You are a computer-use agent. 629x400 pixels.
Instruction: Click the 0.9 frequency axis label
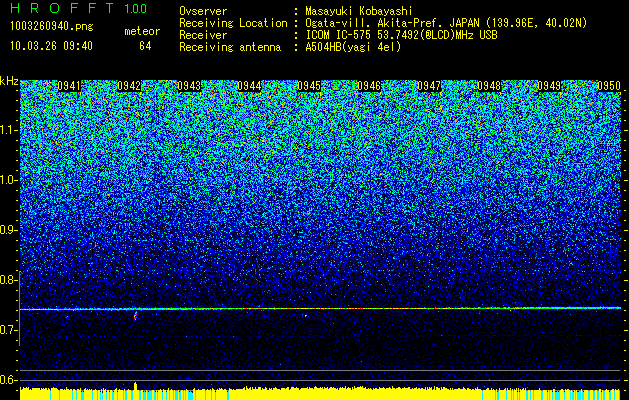8,230
